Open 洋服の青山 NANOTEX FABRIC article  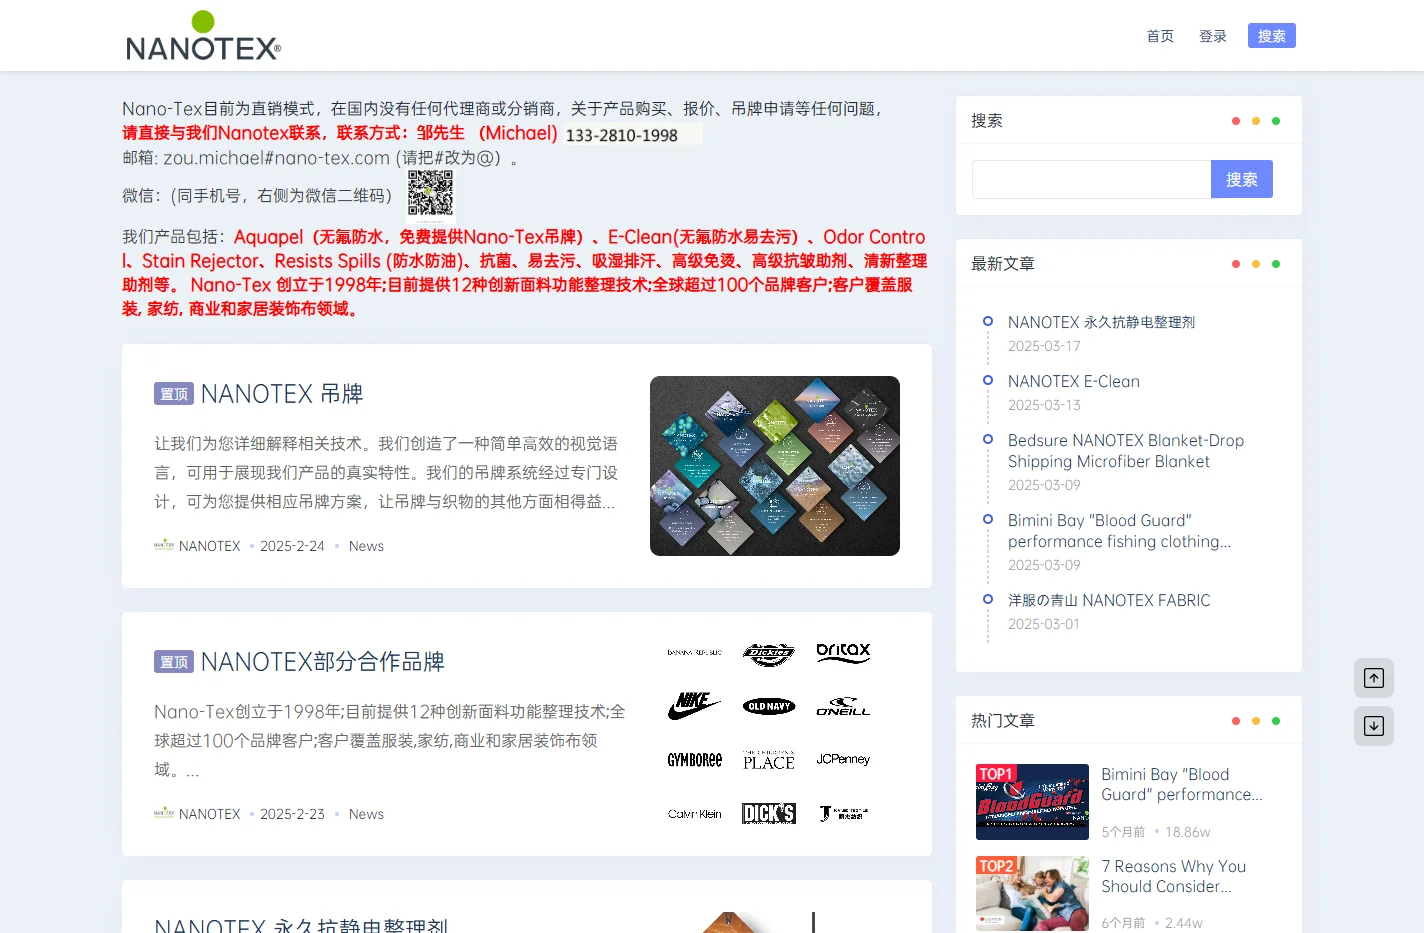(1109, 600)
